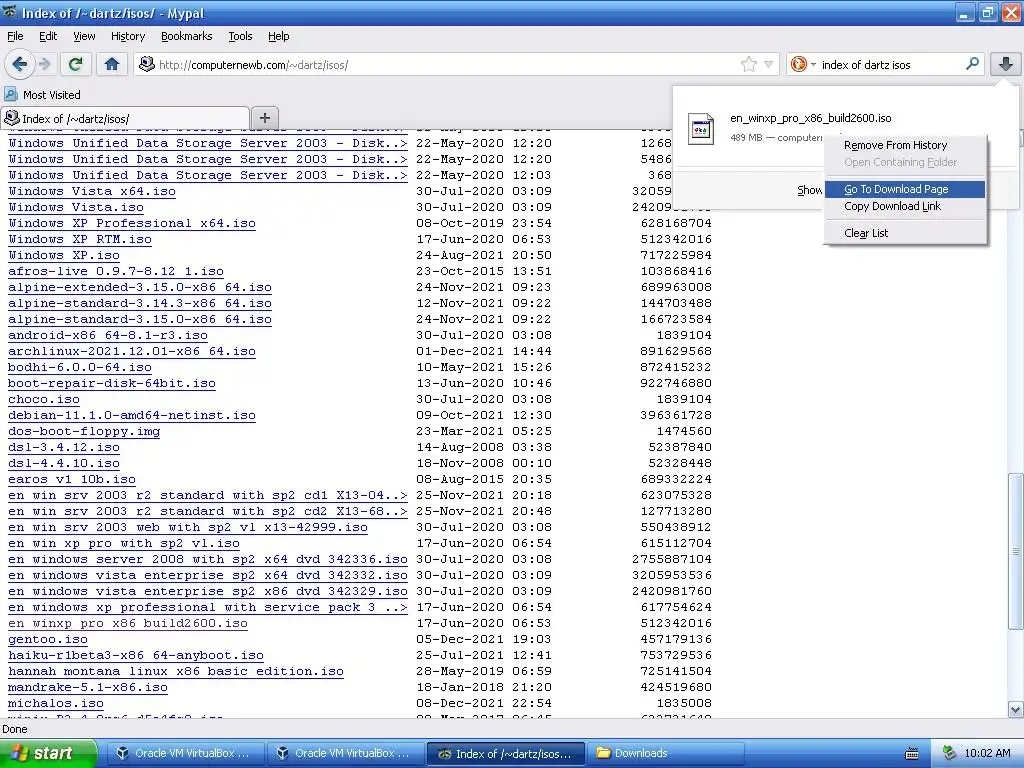This screenshot has width=1024, height=768.
Task: Open earos_v1_10b.iso link
Action: coord(72,479)
